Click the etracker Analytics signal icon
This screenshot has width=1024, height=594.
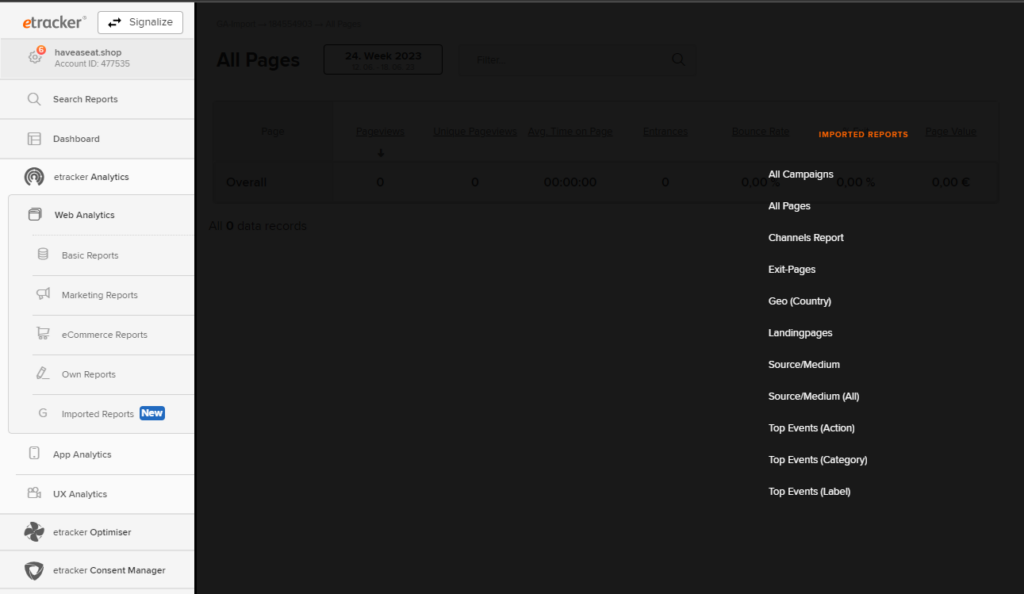point(34,177)
